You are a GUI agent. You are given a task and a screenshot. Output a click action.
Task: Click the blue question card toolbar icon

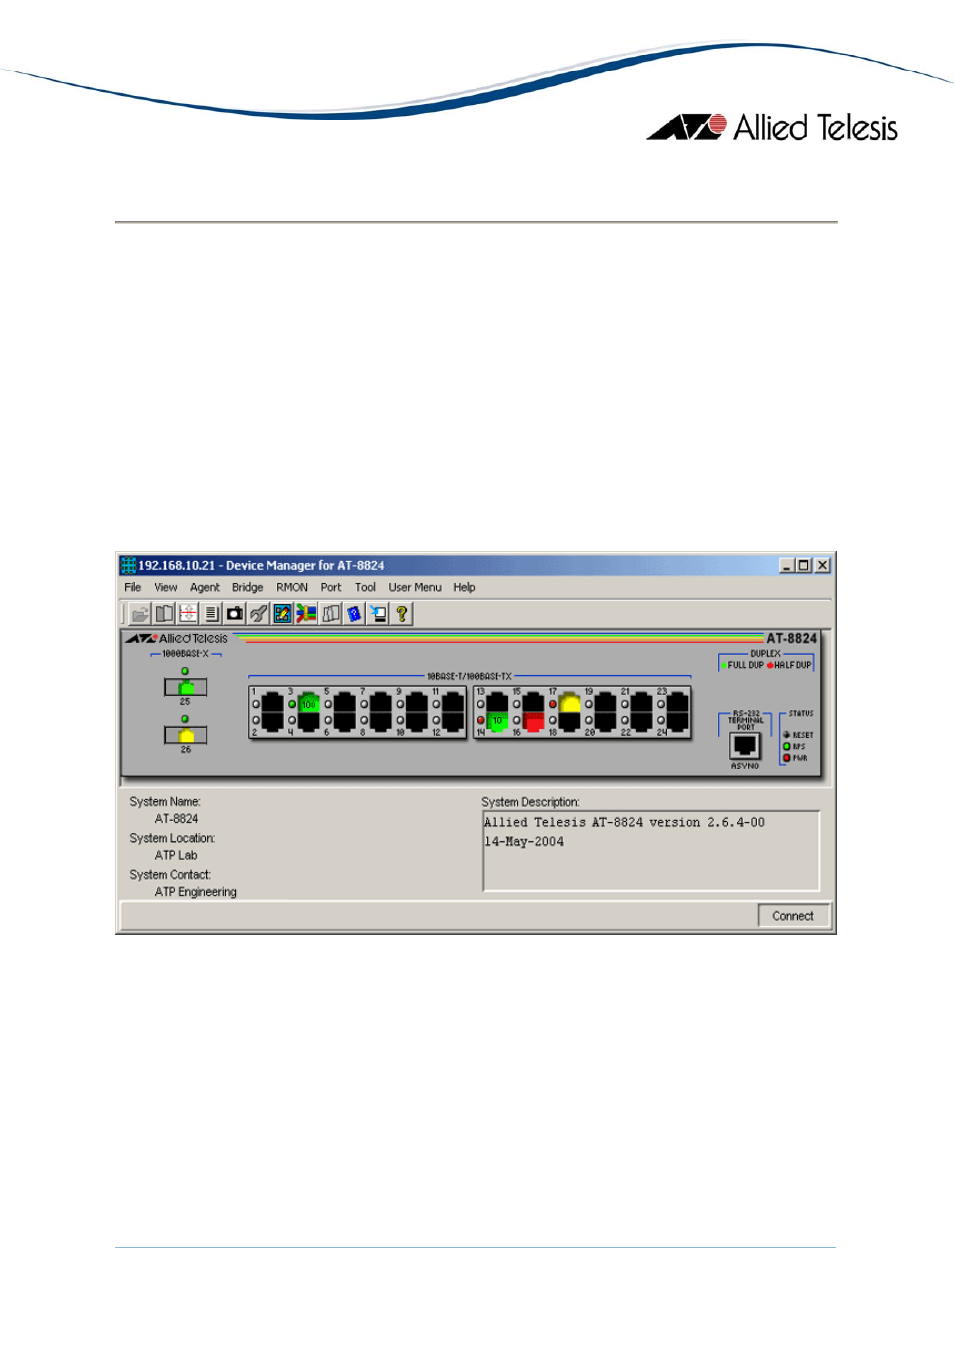(354, 614)
